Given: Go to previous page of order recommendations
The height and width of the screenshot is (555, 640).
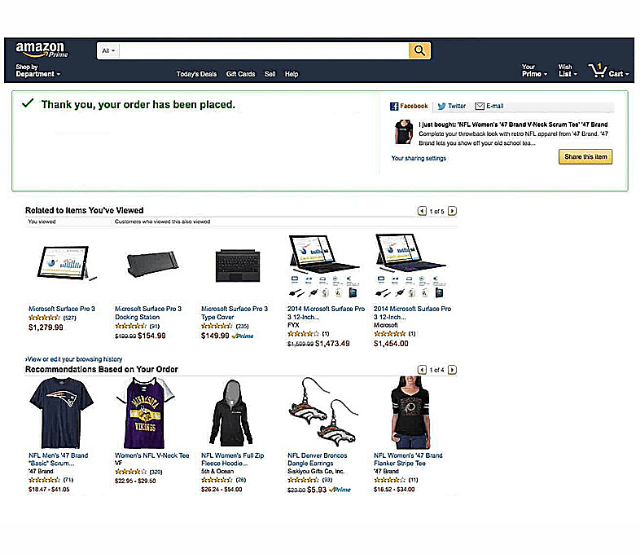Looking at the screenshot, I should pyautogui.click(x=422, y=370).
